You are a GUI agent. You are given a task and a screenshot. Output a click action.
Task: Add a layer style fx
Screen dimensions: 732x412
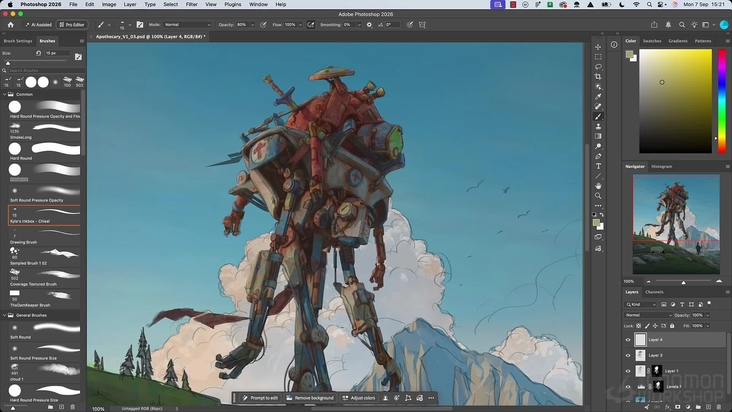668,407
